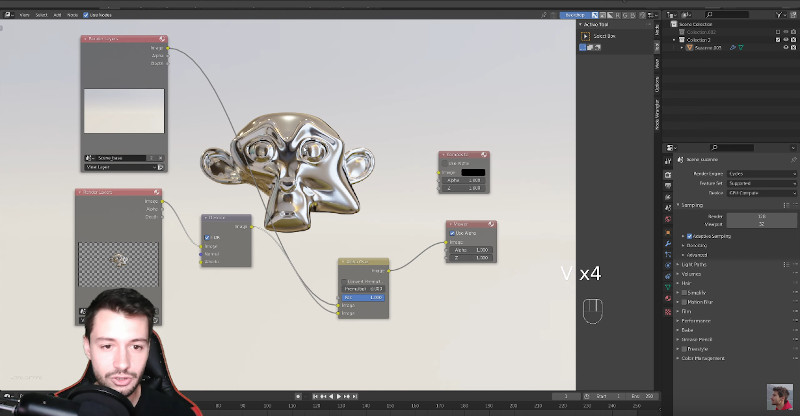Viewport: 800px width, 416px height.
Task: Open the Particles properties tab icon
Action: click(668, 254)
